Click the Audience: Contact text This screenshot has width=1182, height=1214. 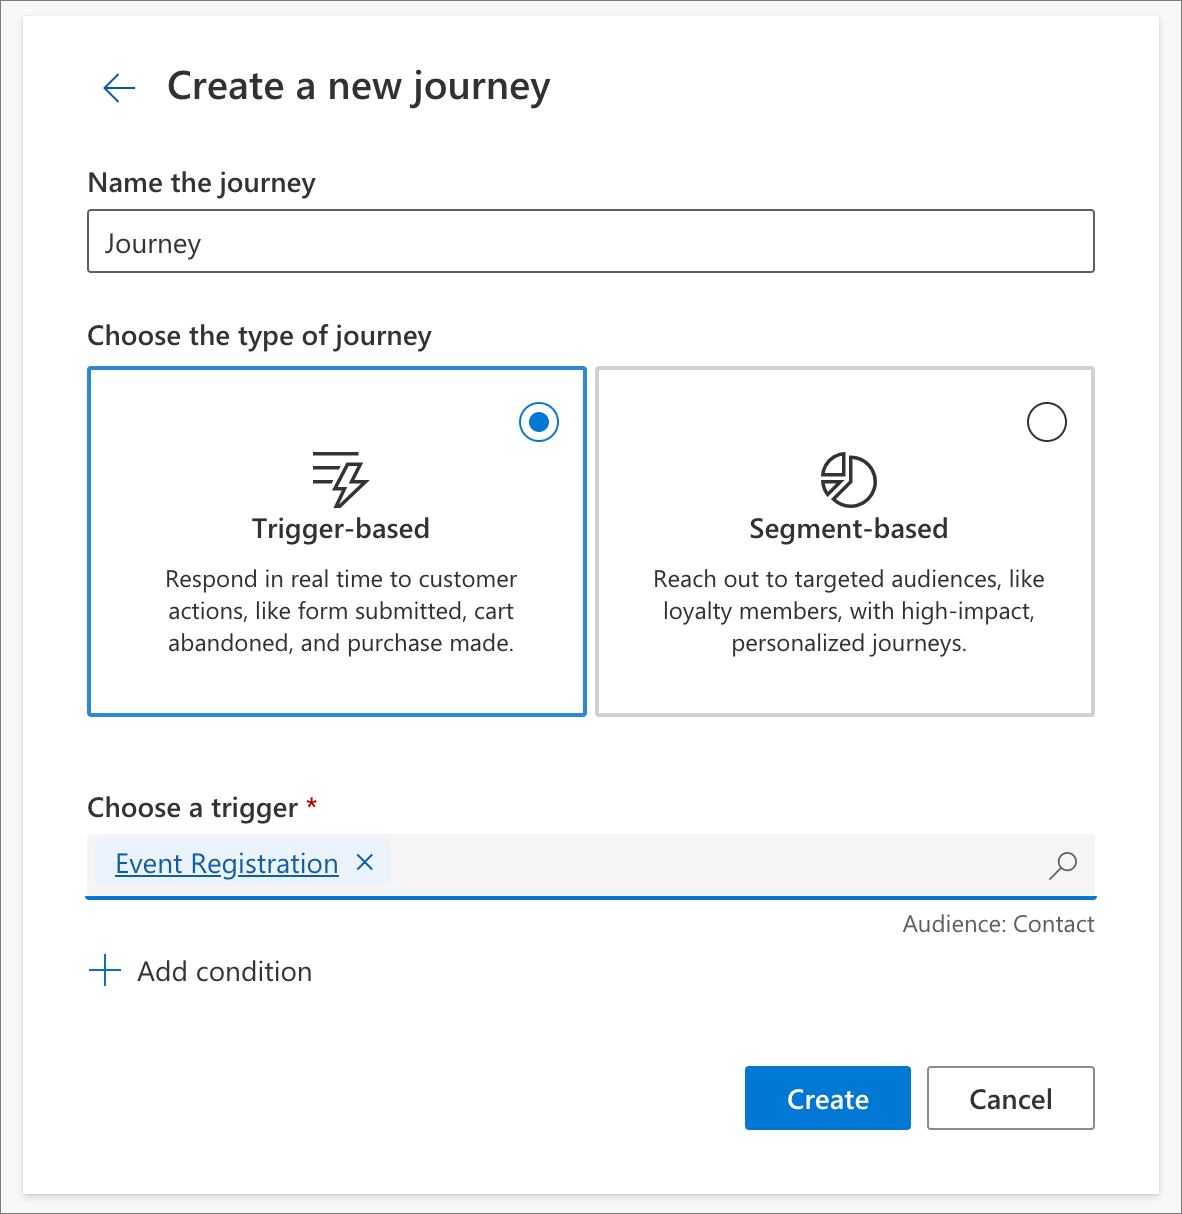click(998, 924)
